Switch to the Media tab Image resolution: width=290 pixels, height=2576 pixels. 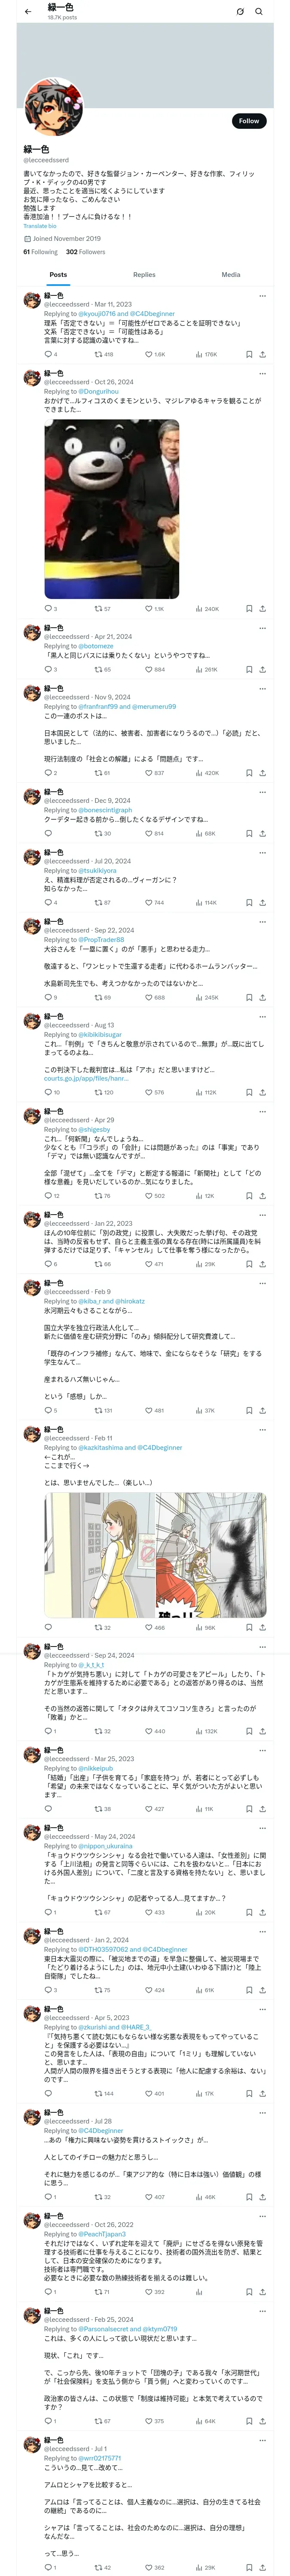(231, 274)
